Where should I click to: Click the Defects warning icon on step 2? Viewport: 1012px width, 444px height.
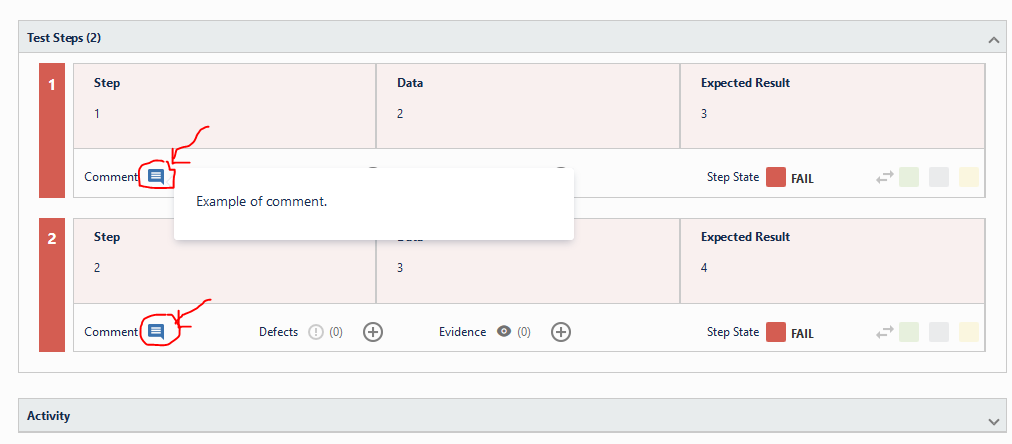315,332
